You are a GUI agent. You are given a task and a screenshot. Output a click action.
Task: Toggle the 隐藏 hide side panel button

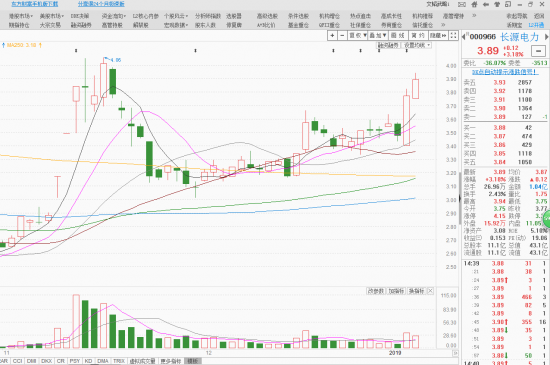pos(438,35)
